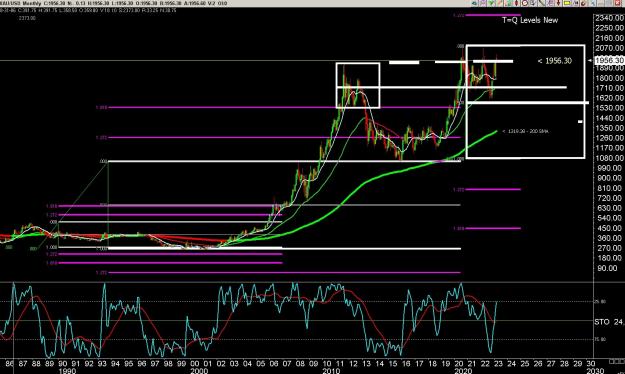Click the 1530.00 price axis label
The width and height of the screenshot is (625, 374).
609,108
